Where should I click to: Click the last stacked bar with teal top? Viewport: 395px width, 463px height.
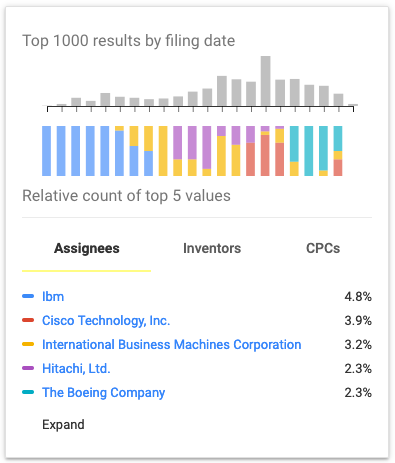(338, 151)
